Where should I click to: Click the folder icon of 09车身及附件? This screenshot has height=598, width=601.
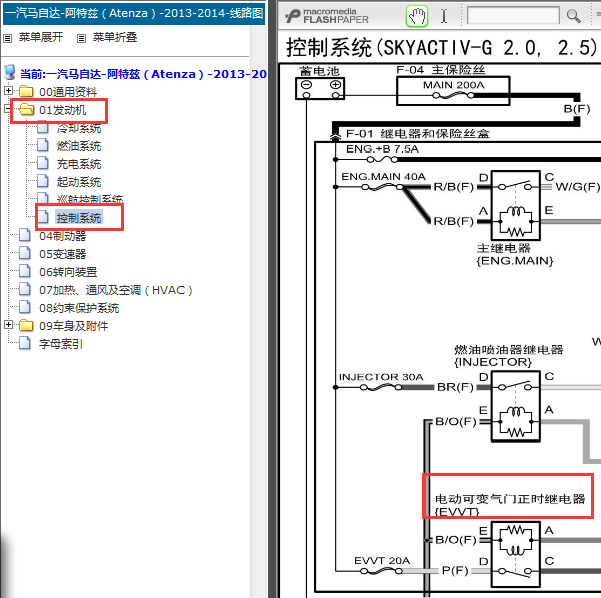point(26,325)
